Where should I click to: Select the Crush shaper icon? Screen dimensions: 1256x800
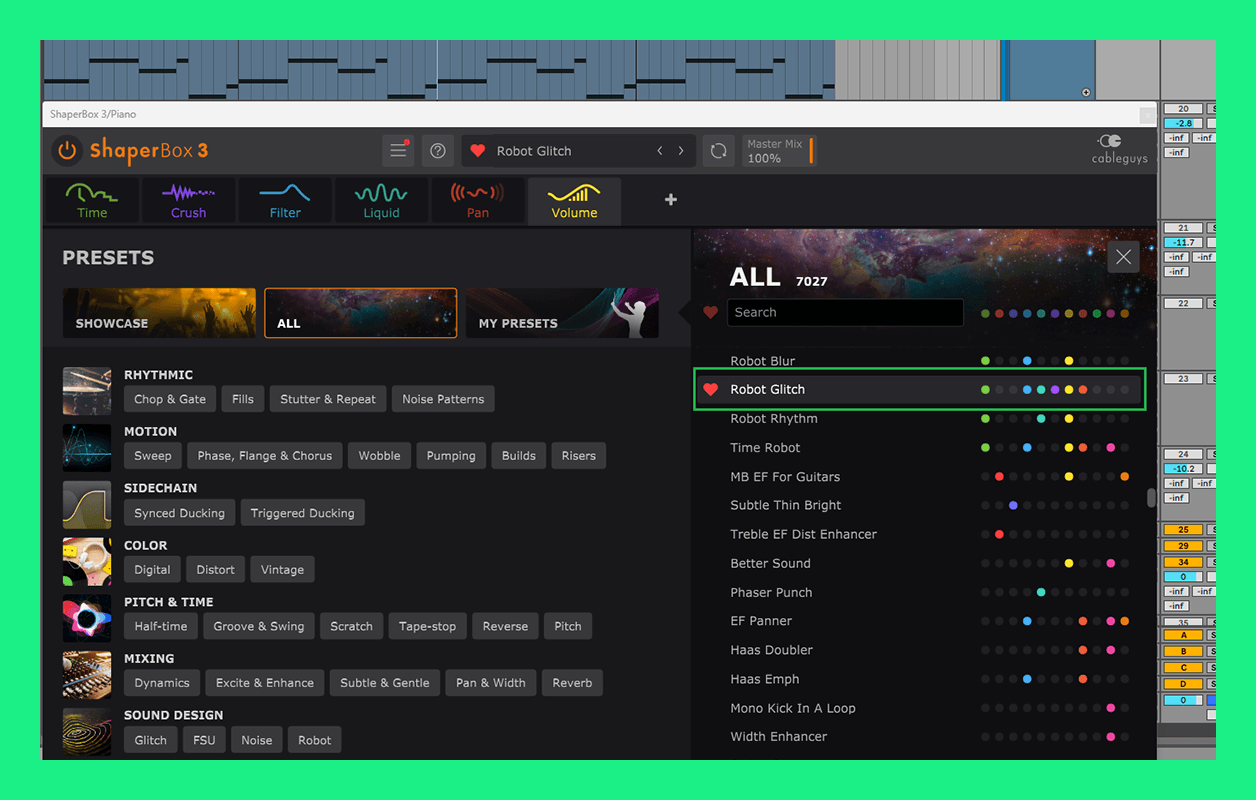[188, 200]
